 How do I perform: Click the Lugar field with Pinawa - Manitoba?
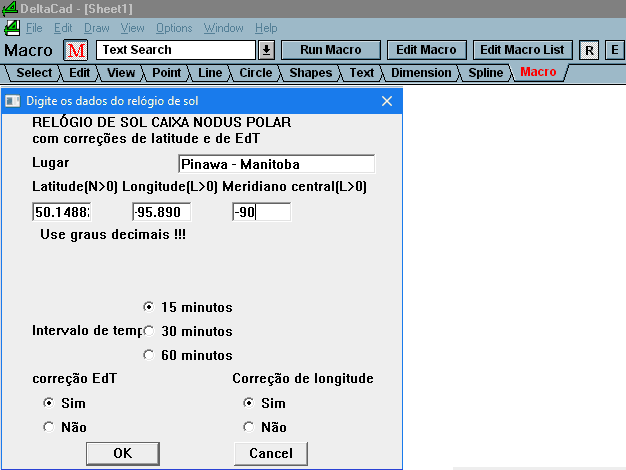(x=276, y=164)
